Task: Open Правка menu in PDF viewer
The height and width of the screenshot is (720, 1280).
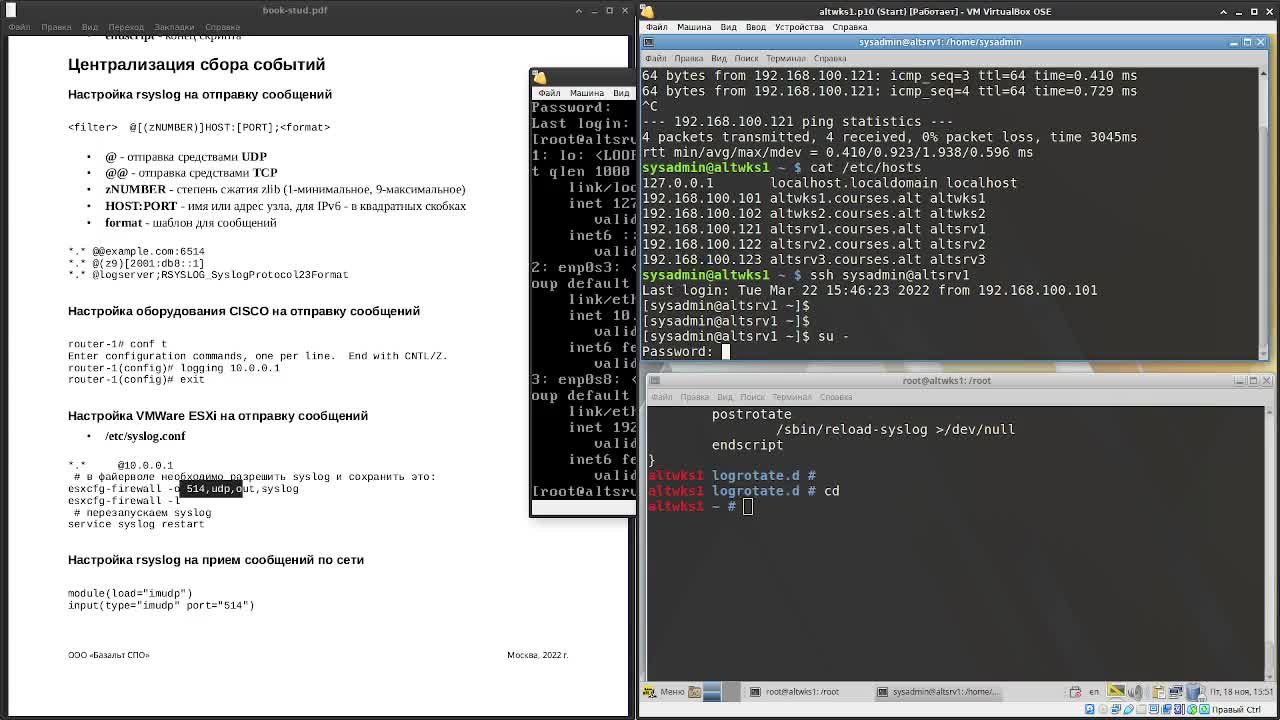Action: coord(56,27)
